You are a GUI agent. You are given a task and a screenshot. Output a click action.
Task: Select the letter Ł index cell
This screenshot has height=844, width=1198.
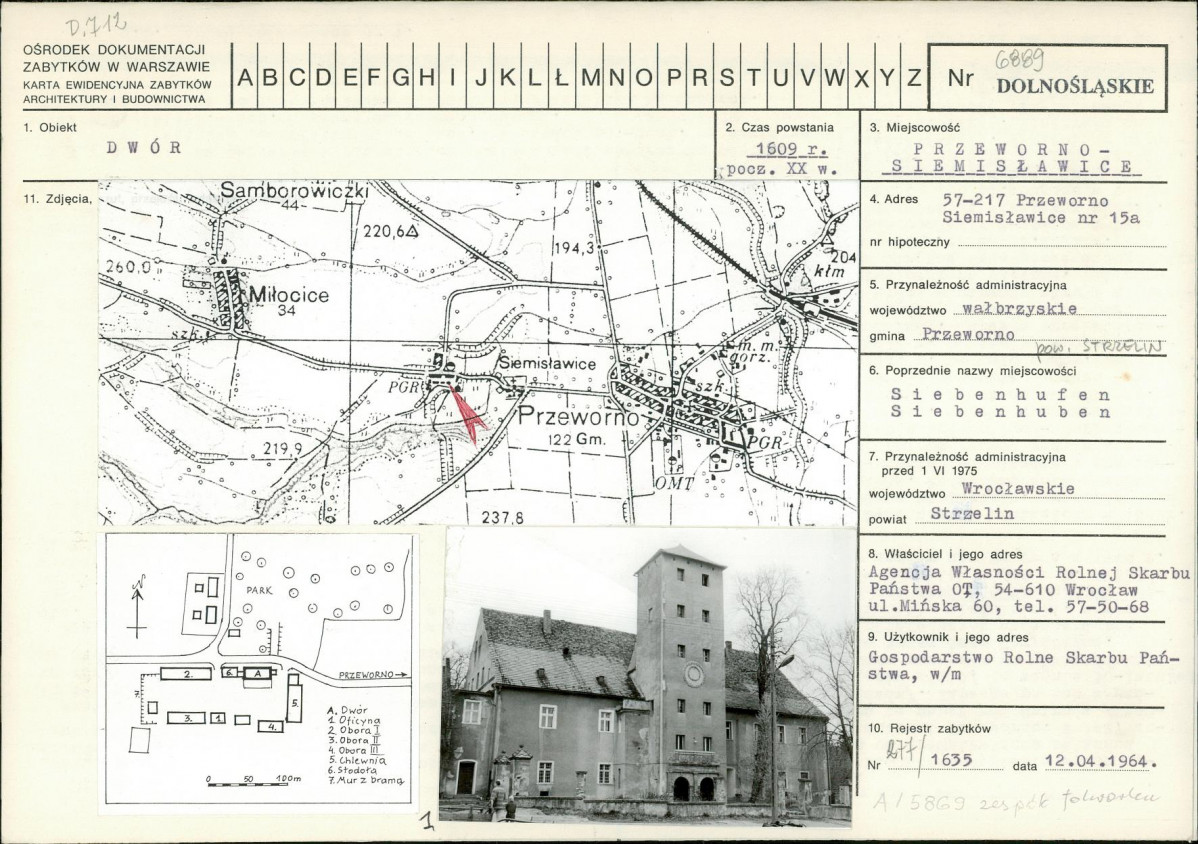coord(562,77)
